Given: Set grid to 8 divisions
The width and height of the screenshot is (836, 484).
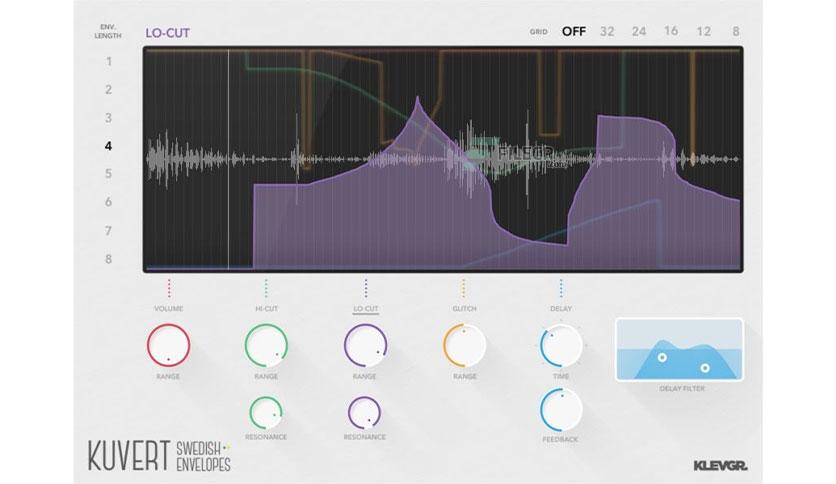Looking at the screenshot, I should click(736, 31).
